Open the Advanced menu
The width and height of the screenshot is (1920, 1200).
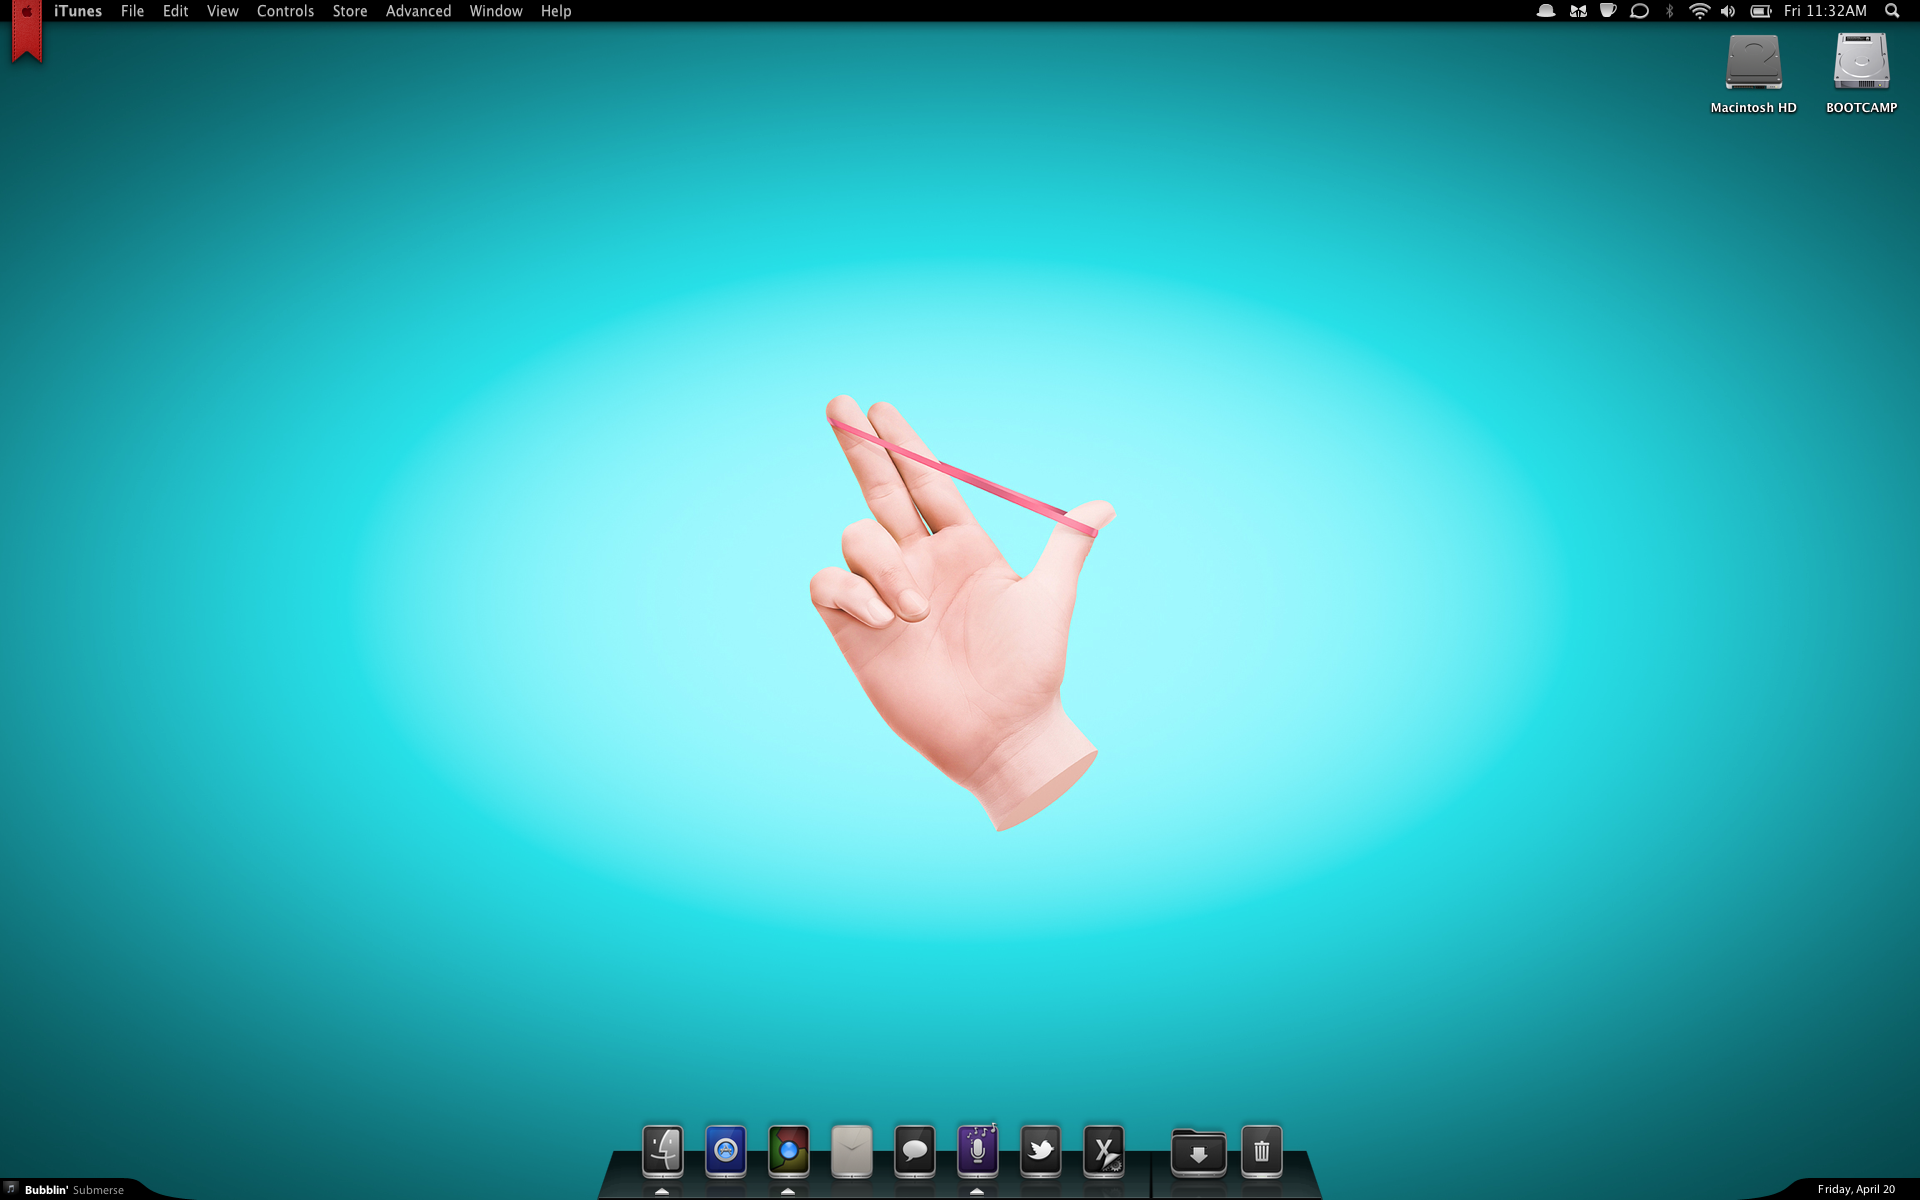tap(418, 11)
